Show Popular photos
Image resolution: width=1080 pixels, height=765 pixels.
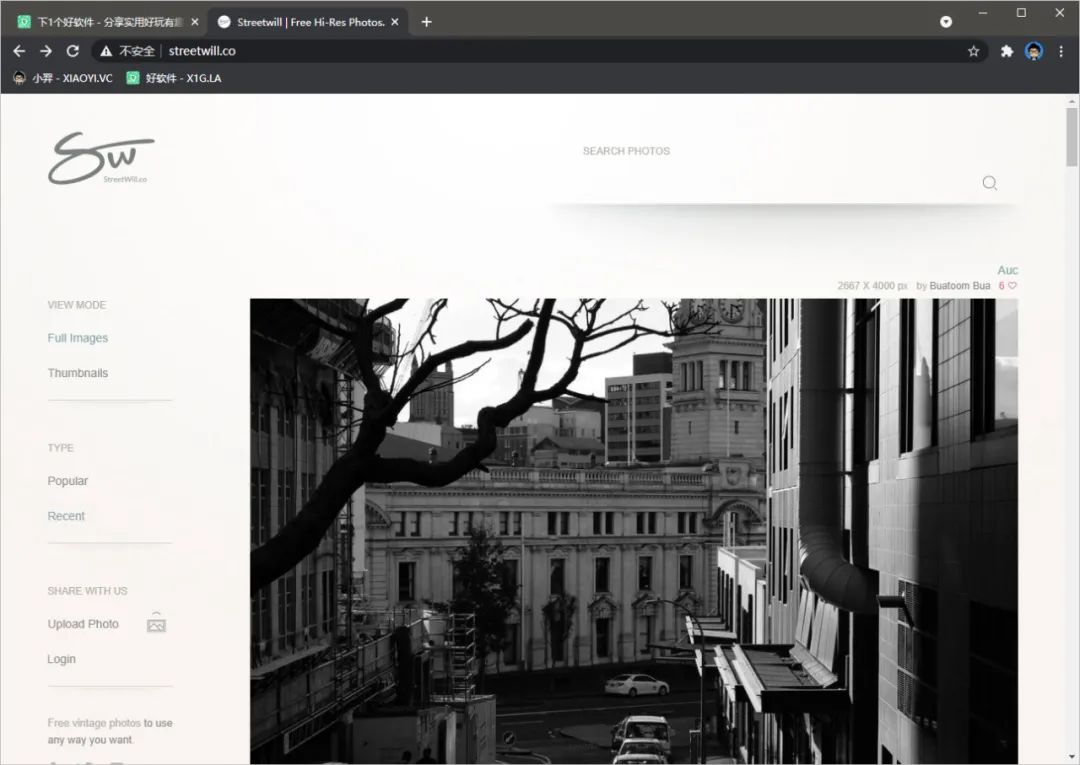(68, 481)
